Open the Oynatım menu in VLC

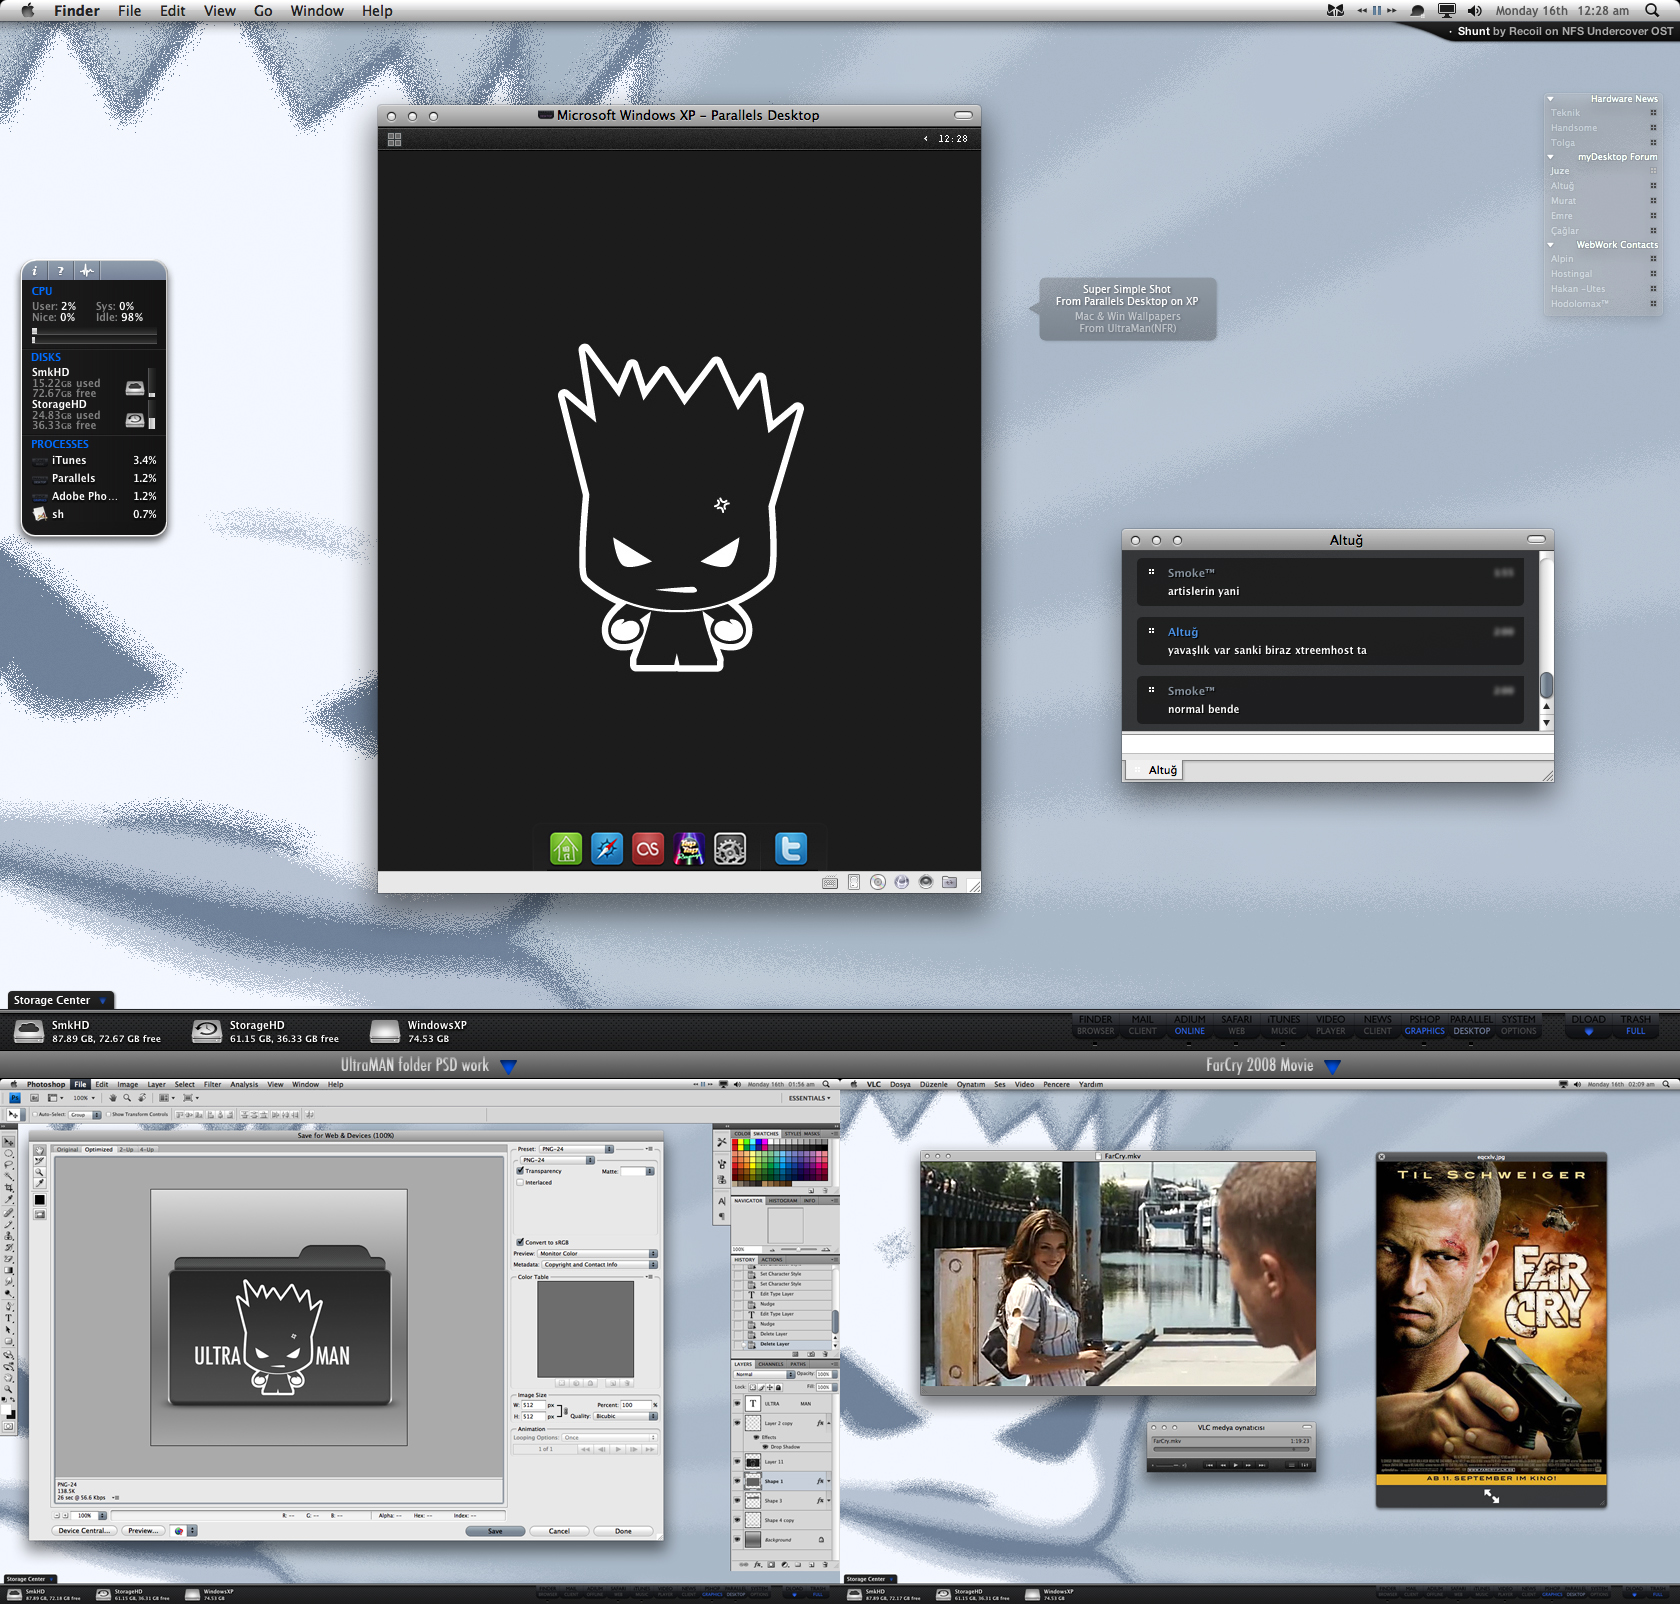coord(971,1084)
